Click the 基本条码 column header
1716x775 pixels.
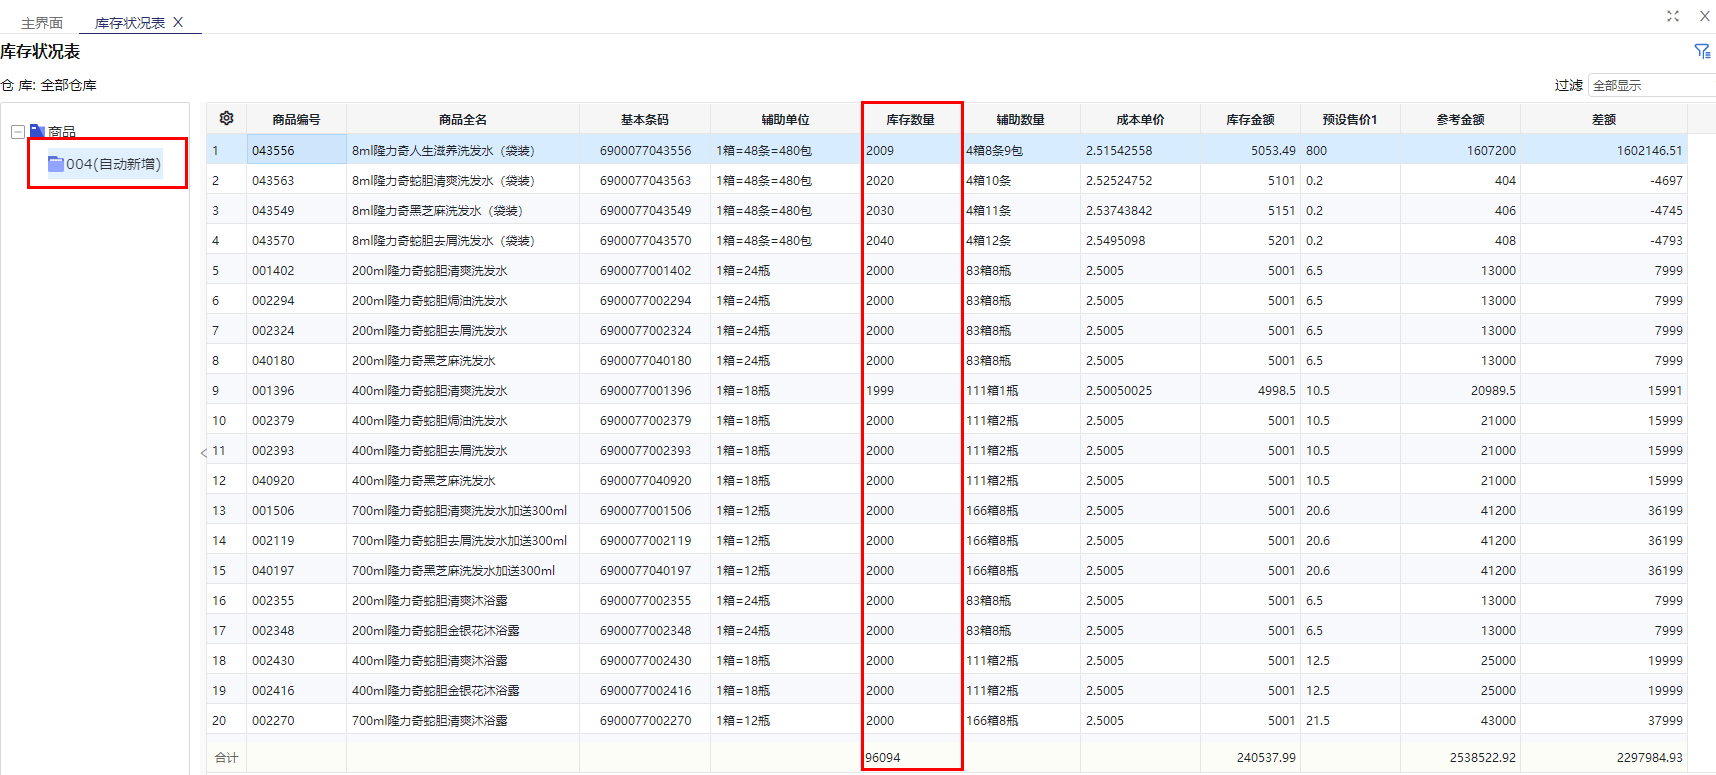645,119
